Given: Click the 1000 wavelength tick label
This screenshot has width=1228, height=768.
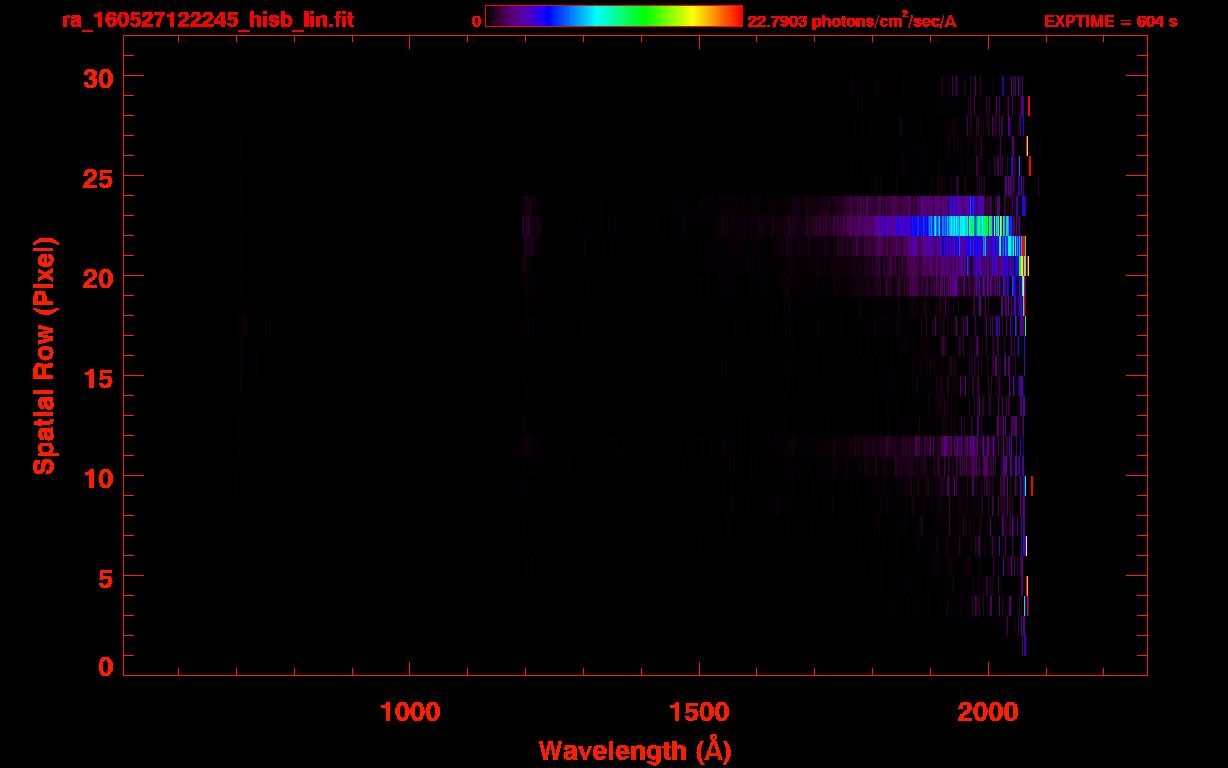Looking at the screenshot, I should 410,712.
